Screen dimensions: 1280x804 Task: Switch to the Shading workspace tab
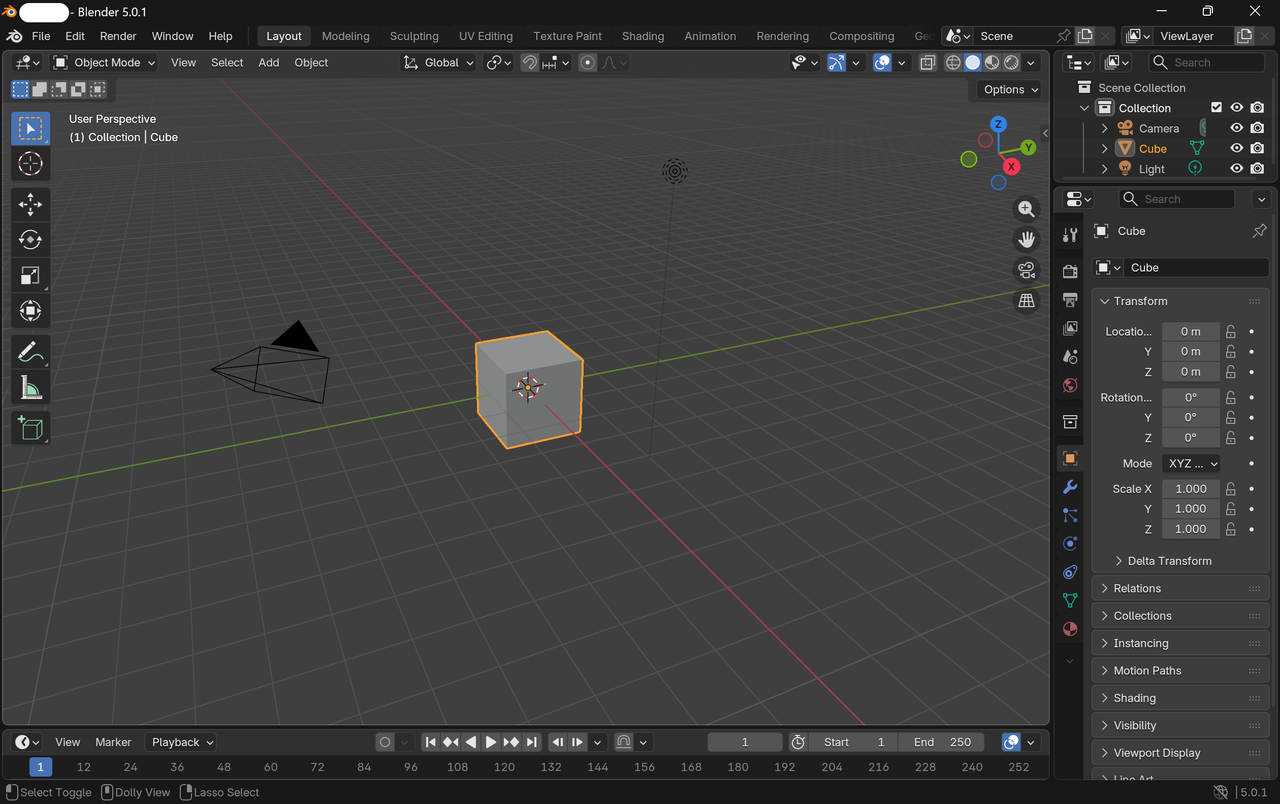click(x=643, y=36)
